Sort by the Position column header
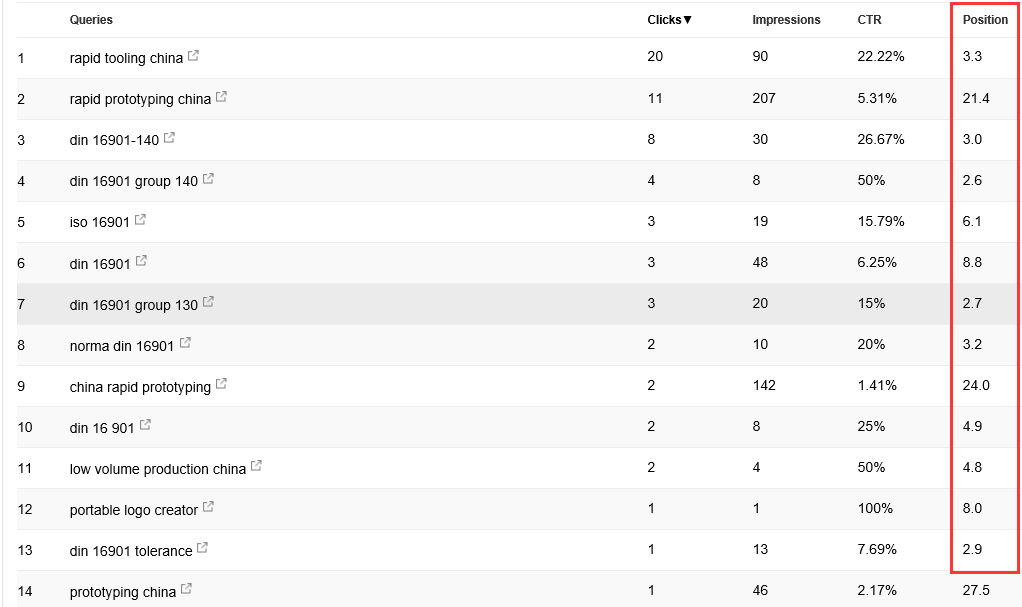 [x=985, y=20]
